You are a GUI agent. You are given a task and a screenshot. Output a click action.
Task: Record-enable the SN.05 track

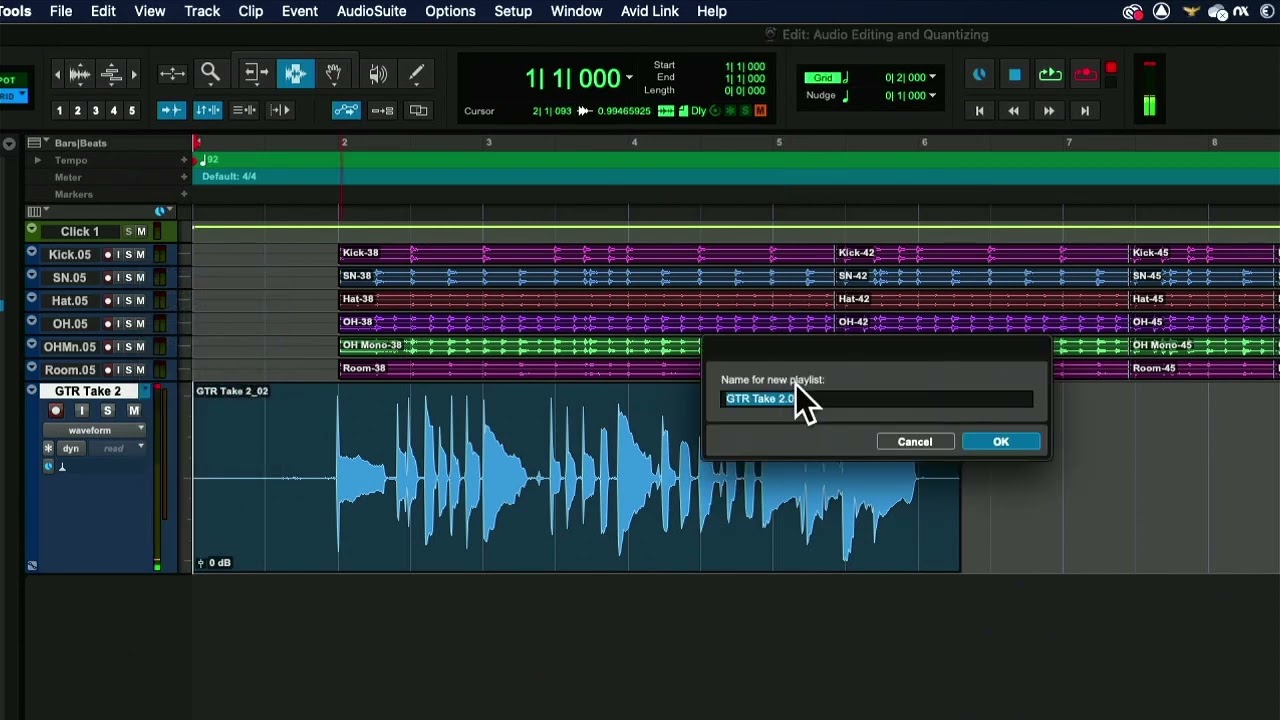click(x=107, y=278)
